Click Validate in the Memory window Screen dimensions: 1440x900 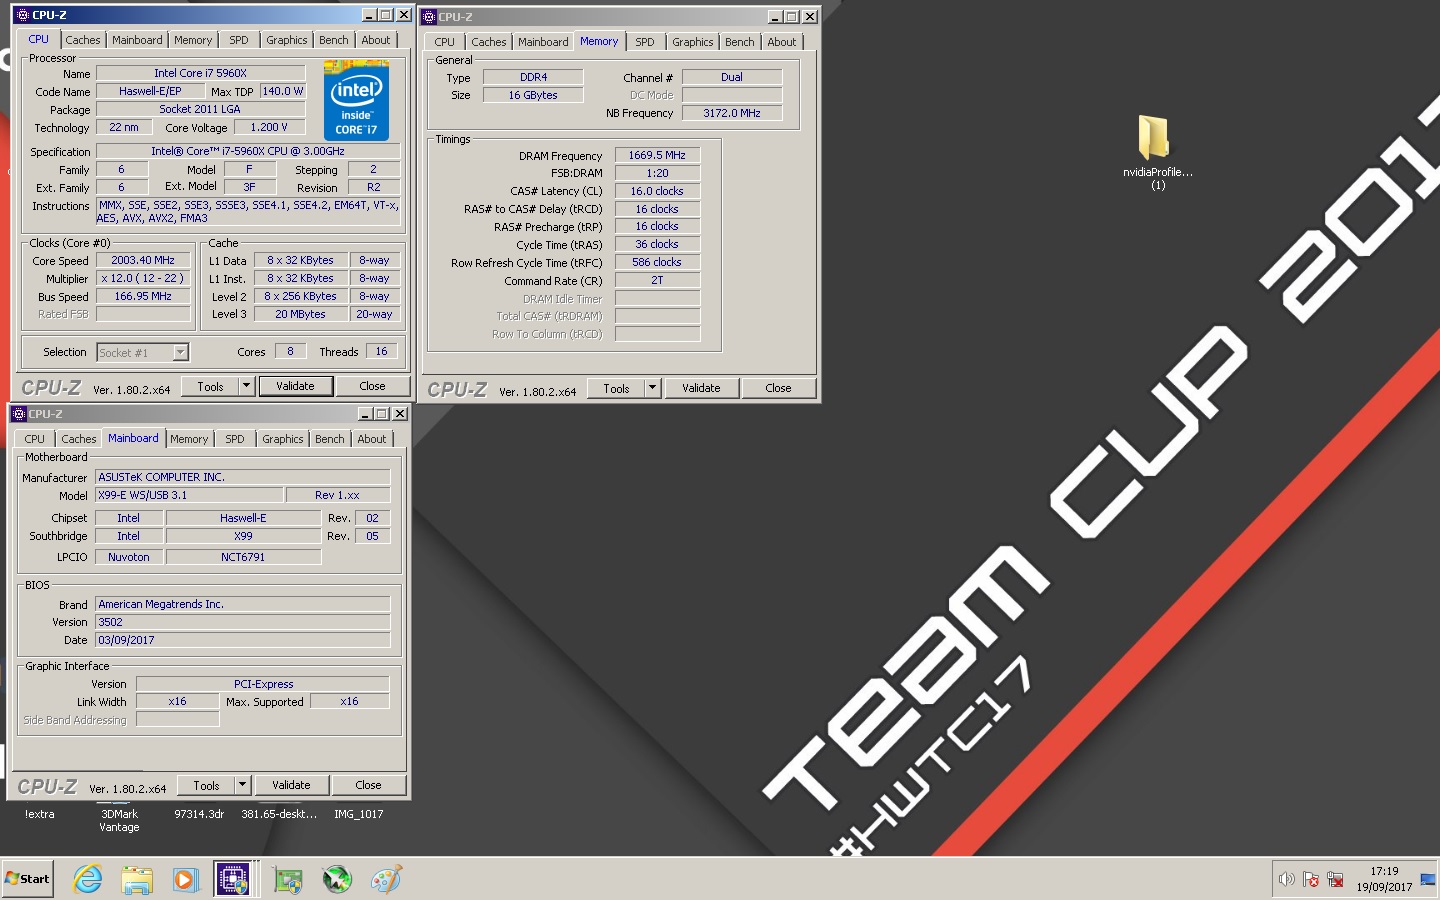pos(701,388)
